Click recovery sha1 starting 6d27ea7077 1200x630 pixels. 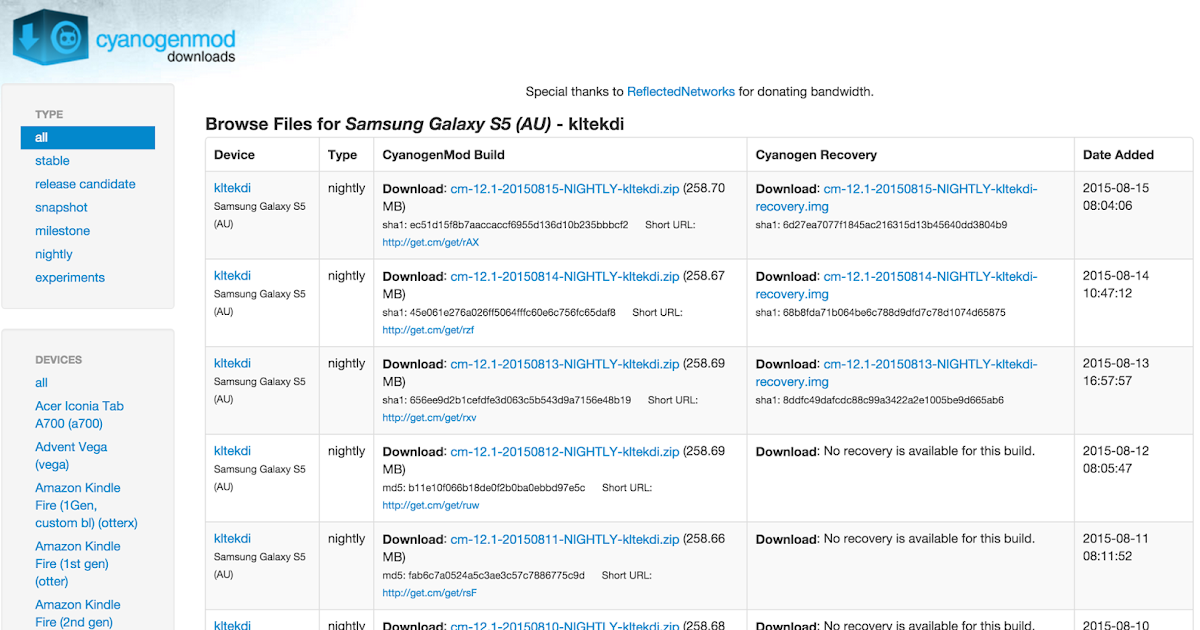pyautogui.click(x=895, y=225)
